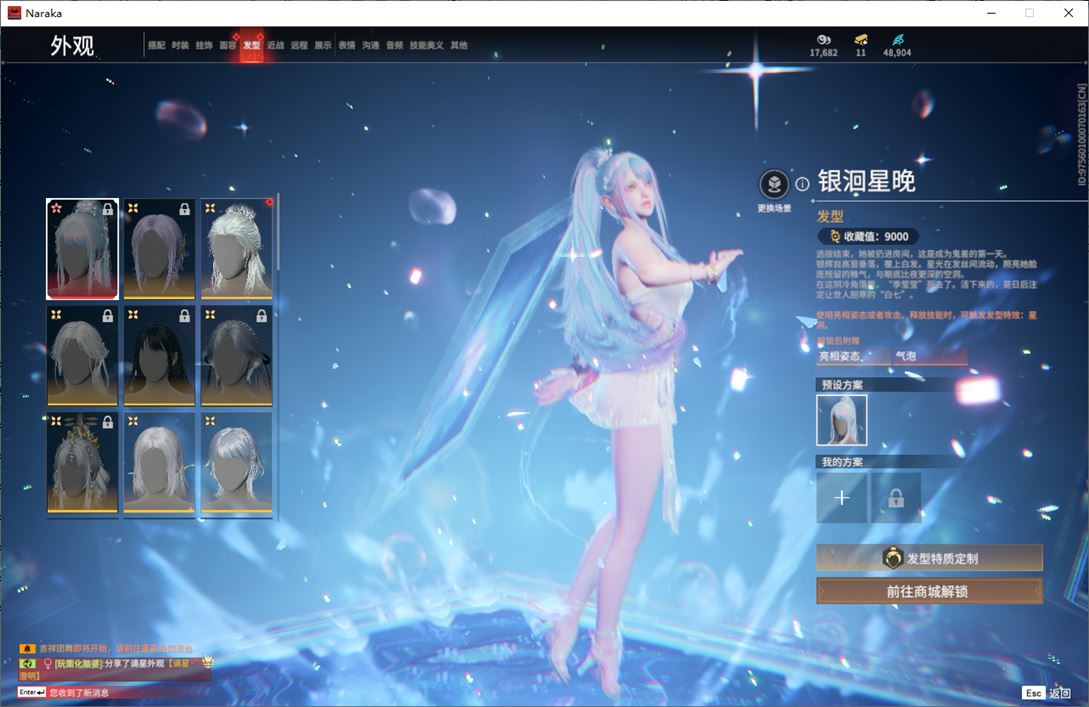The image size is (1089, 707).
Task: Click the green chat channel icon
Action: tap(27, 664)
